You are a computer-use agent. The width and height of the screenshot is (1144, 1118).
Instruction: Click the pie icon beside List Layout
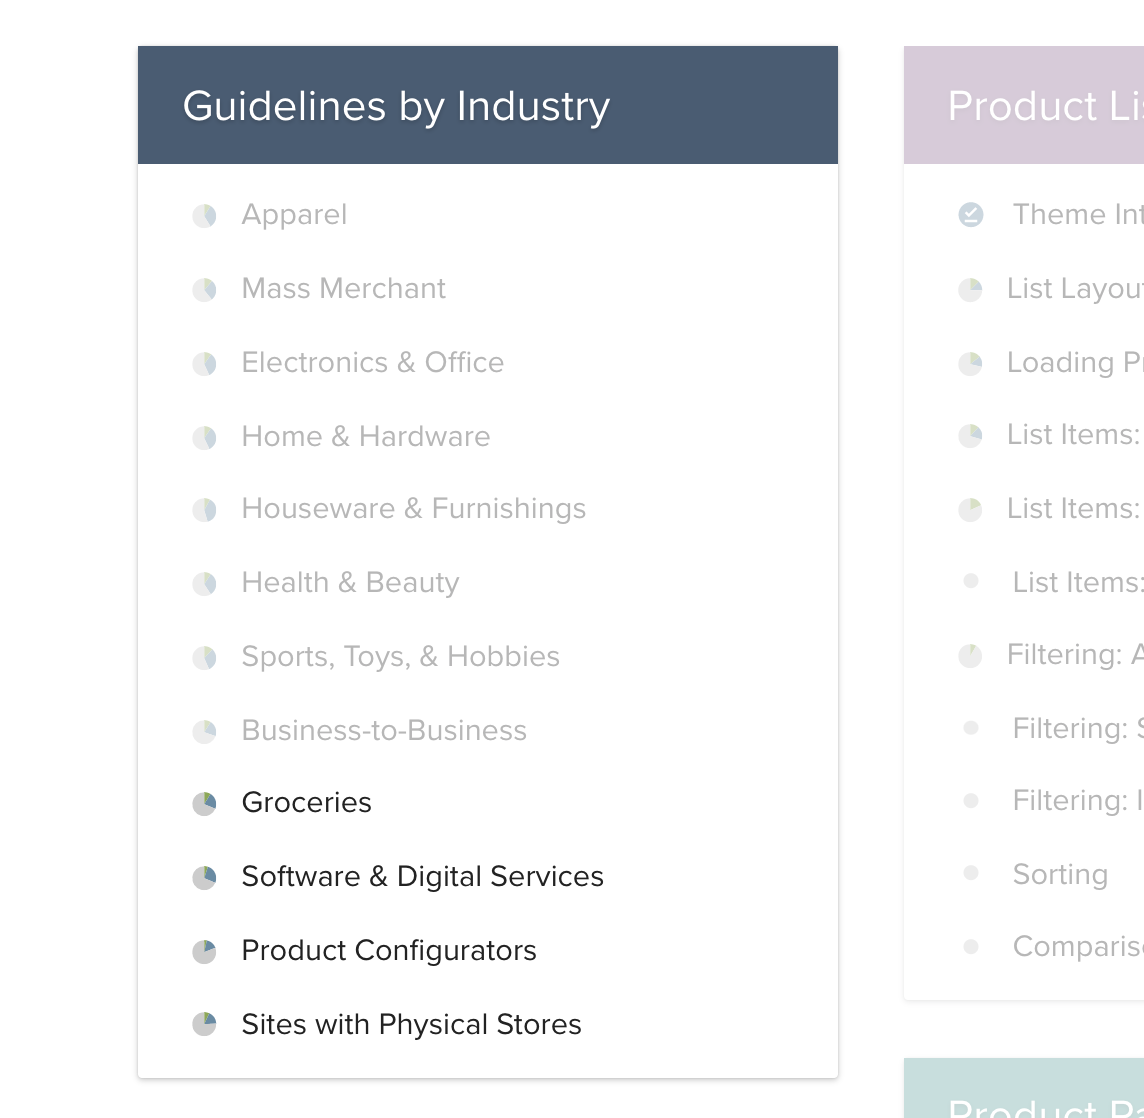[971, 290]
